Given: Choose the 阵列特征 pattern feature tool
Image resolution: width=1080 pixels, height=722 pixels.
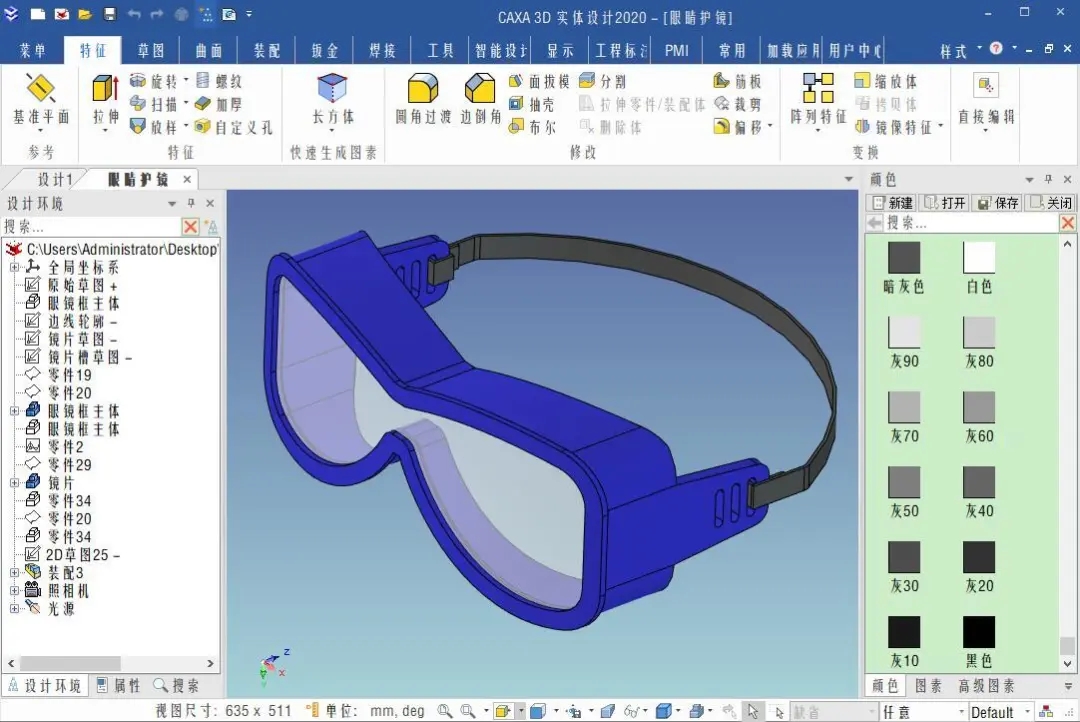Looking at the screenshot, I should click(x=818, y=98).
